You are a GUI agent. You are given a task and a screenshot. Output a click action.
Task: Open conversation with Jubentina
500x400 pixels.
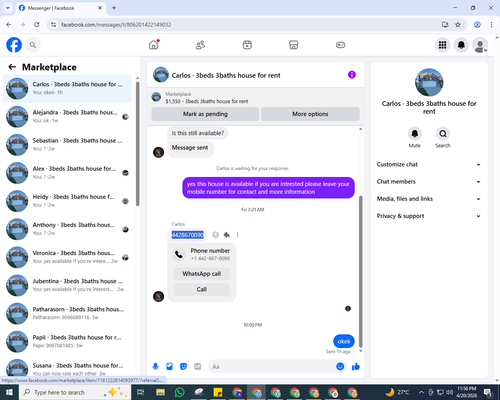click(67, 285)
